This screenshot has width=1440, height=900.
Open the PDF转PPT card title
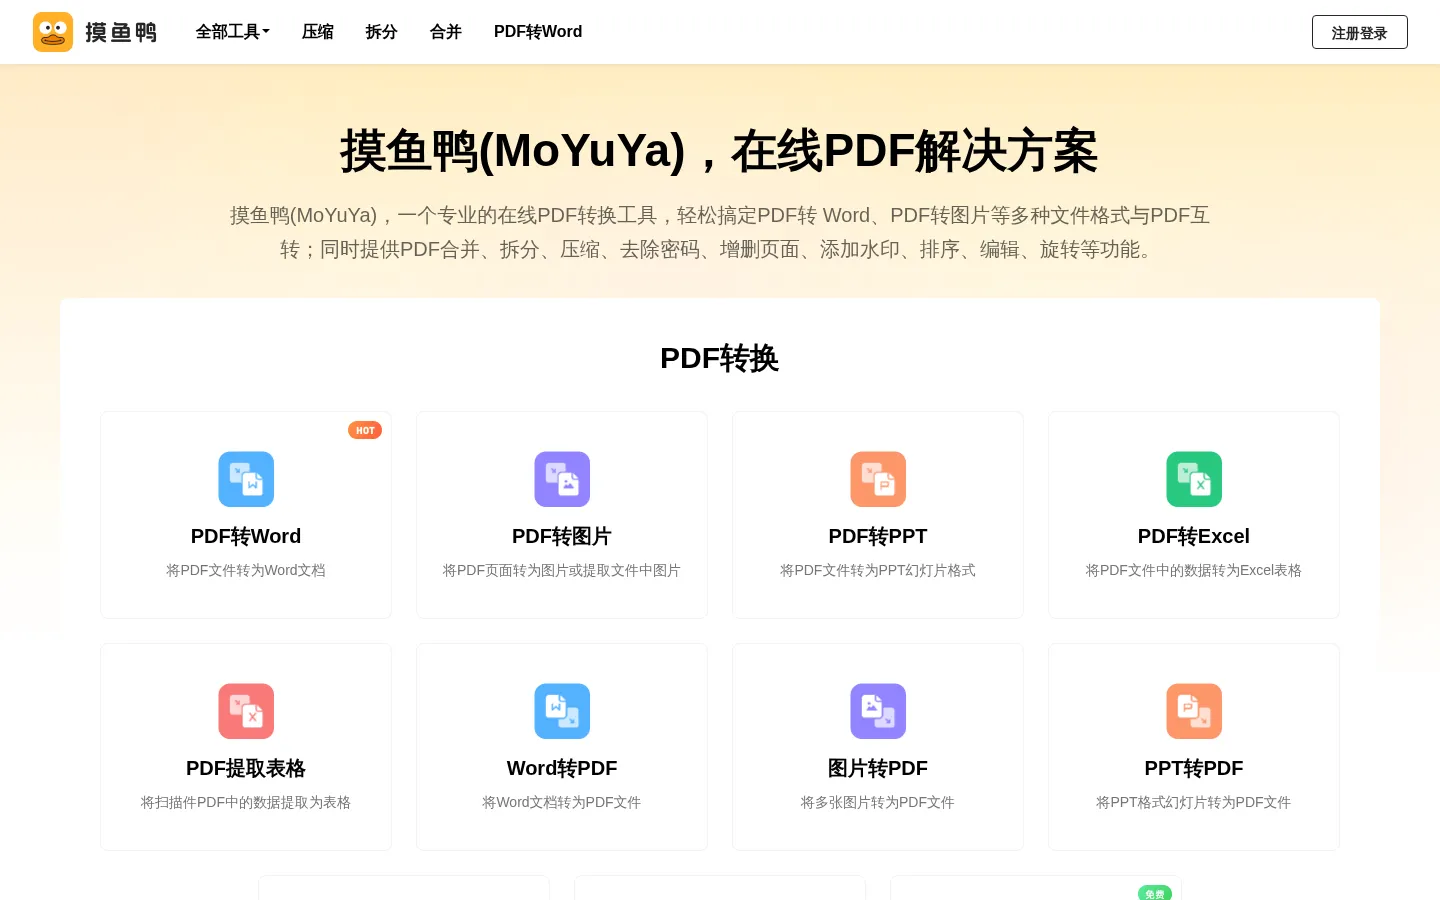coord(878,536)
